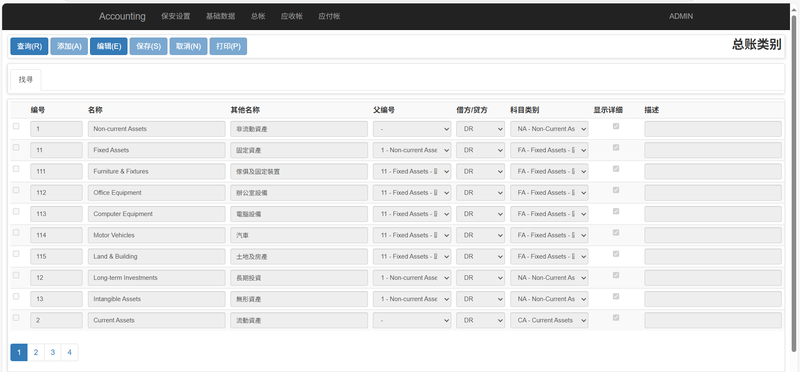
Task: Tick the row checkbox for Furniture & Fixtures
Action: pos(16,169)
